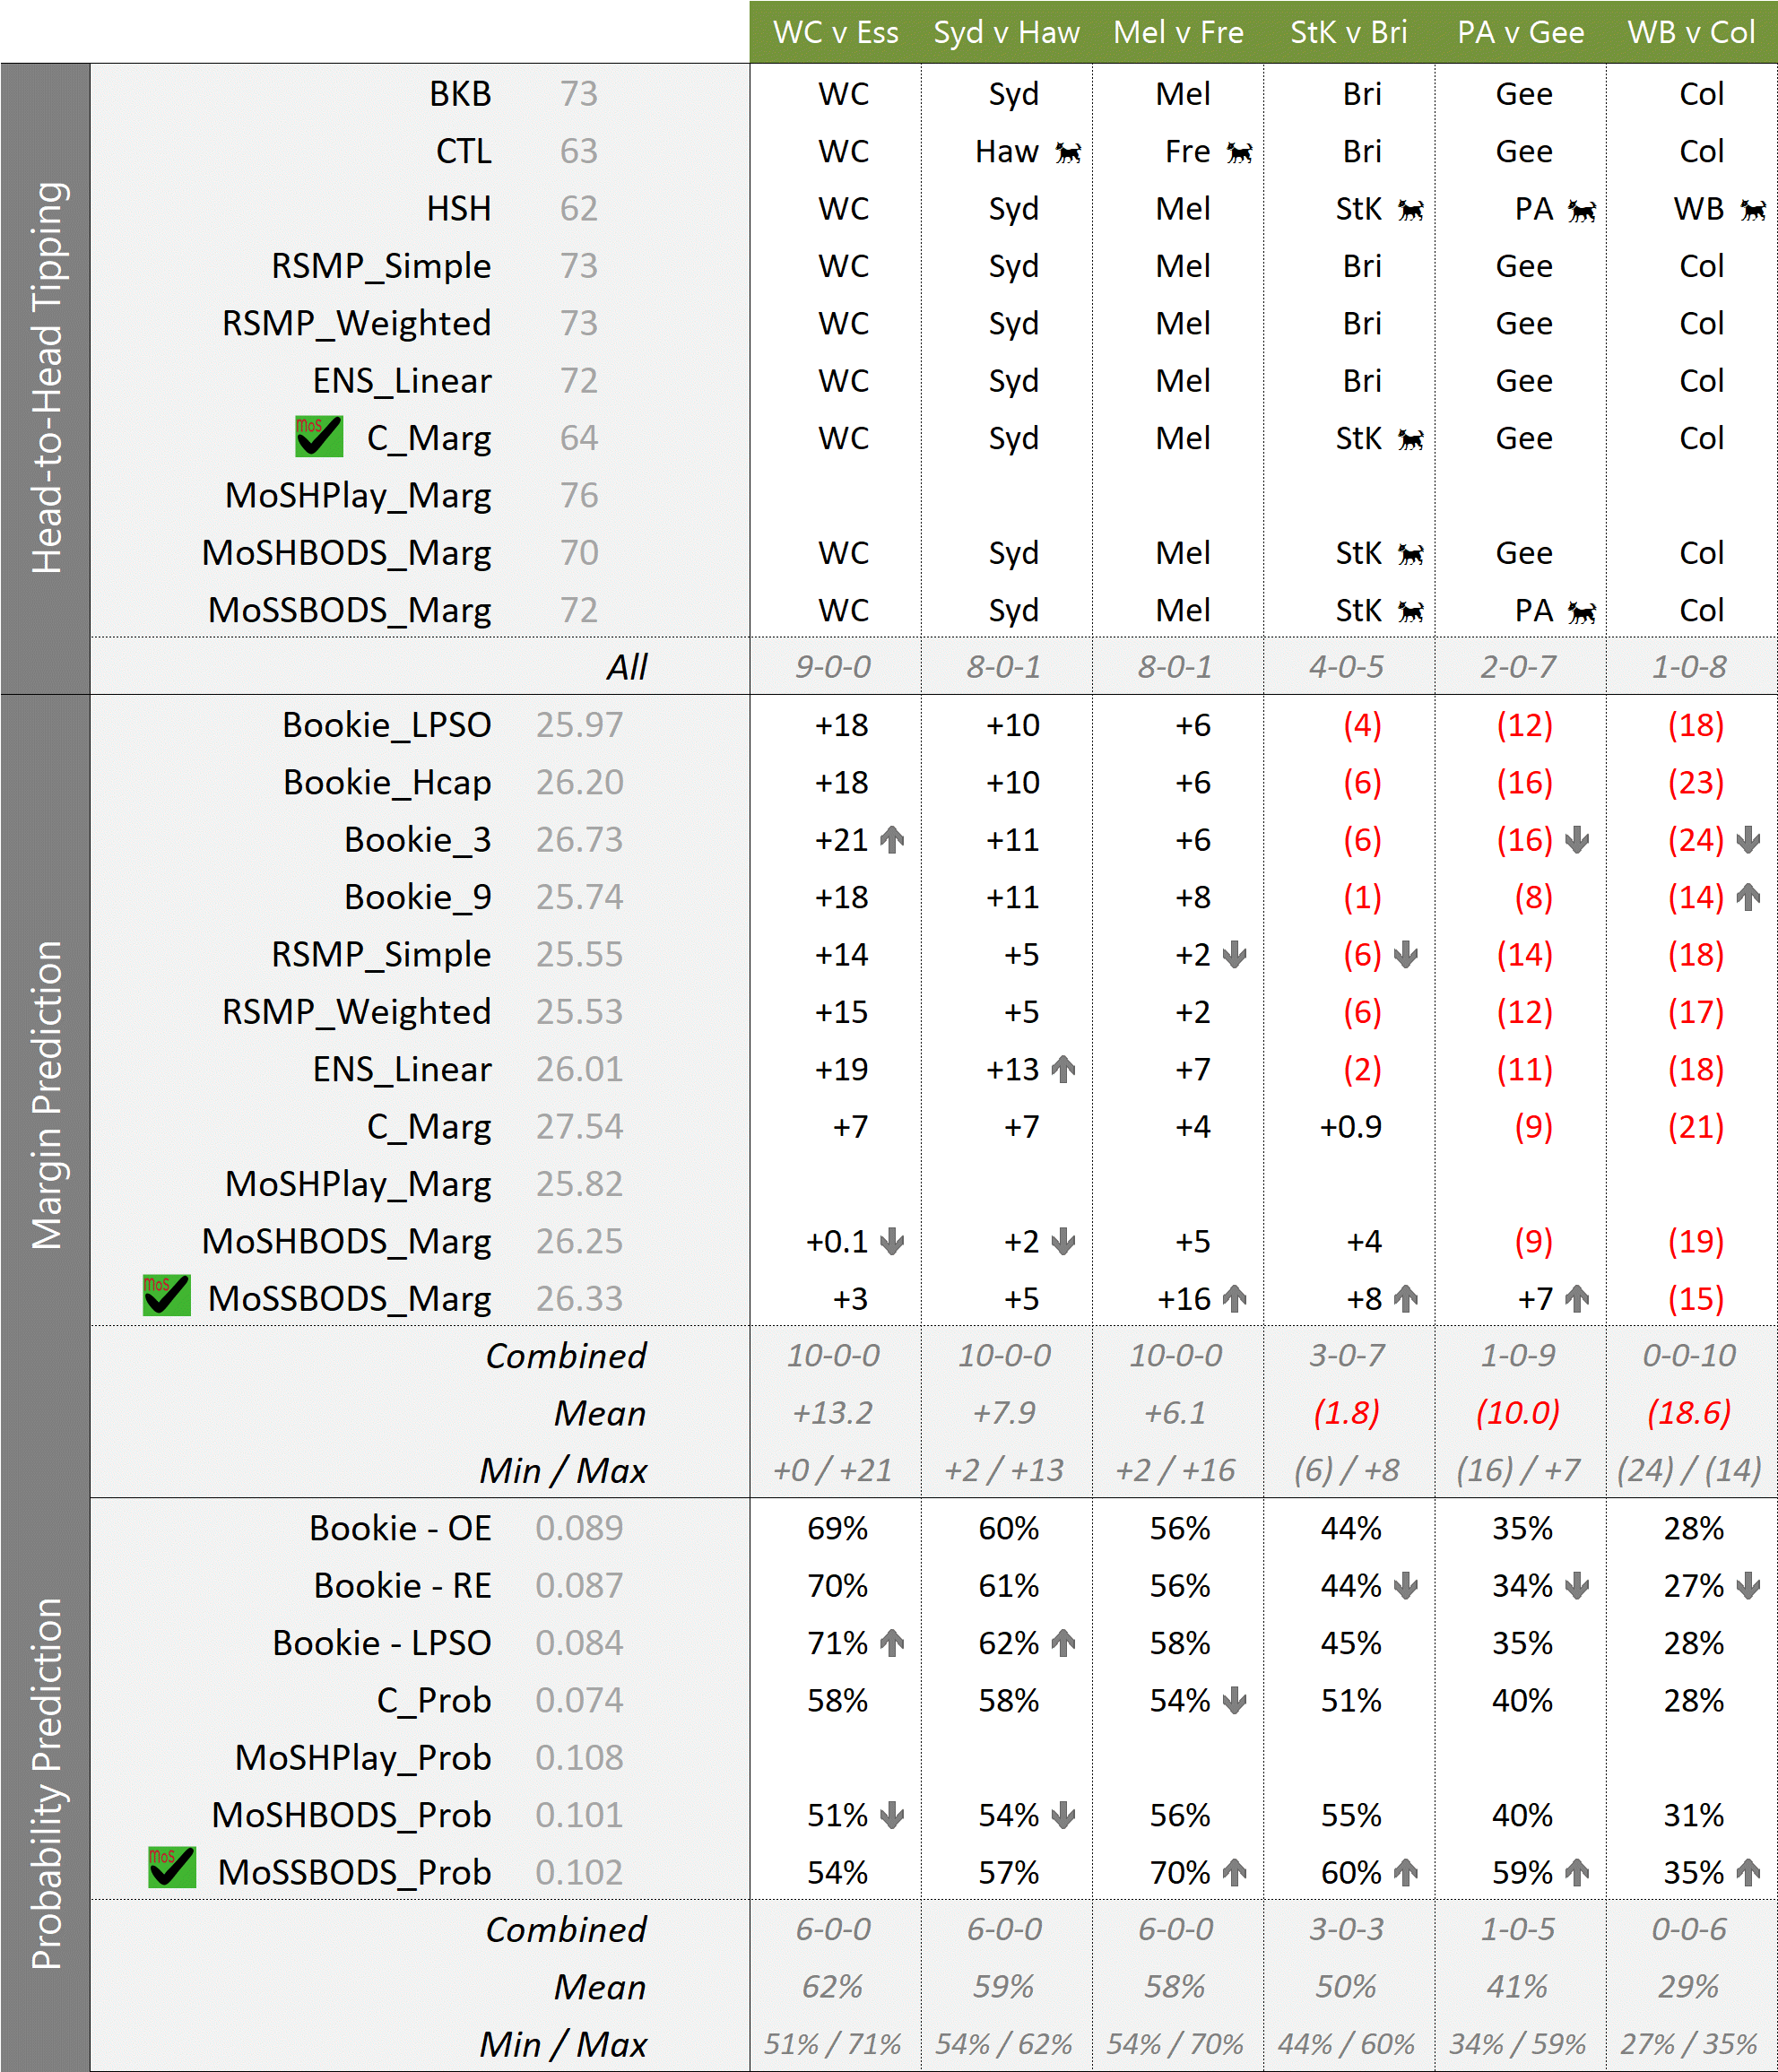The image size is (1778, 2072).
Task: Click the up arrow beside MoSSBODS_Prob's 59%
Action: coord(1577,1873)
